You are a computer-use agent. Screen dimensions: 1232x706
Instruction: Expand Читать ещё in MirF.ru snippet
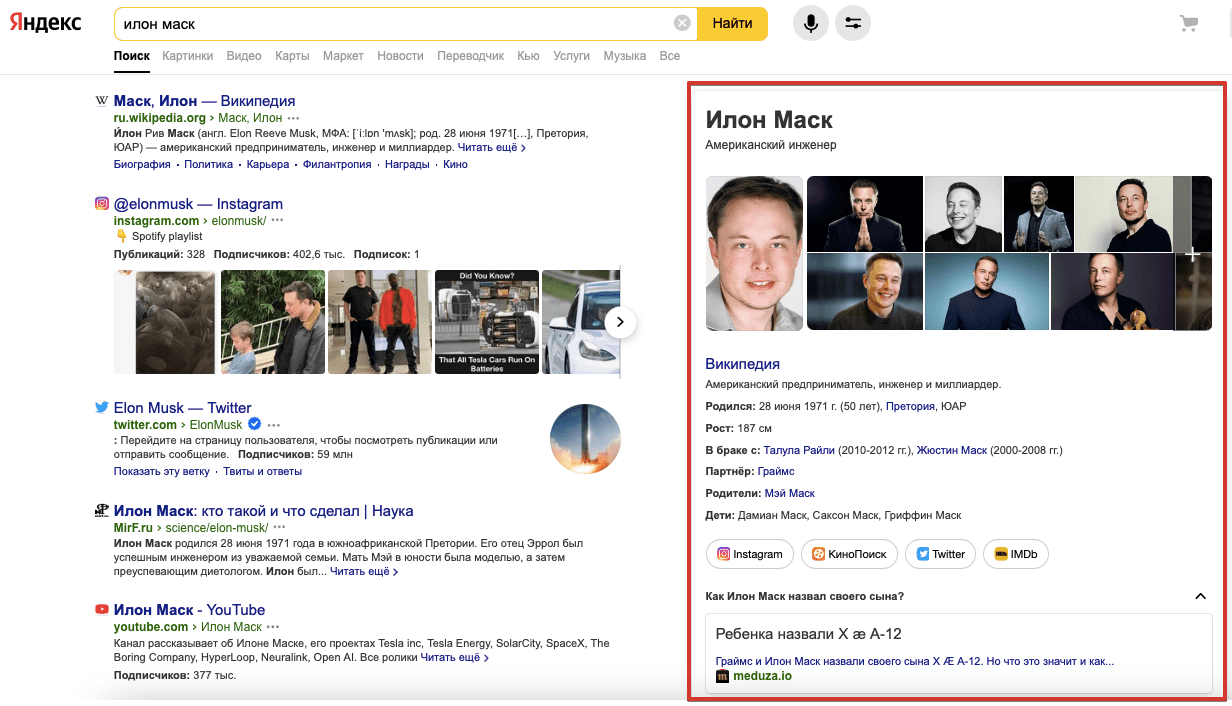coord(364,572)
